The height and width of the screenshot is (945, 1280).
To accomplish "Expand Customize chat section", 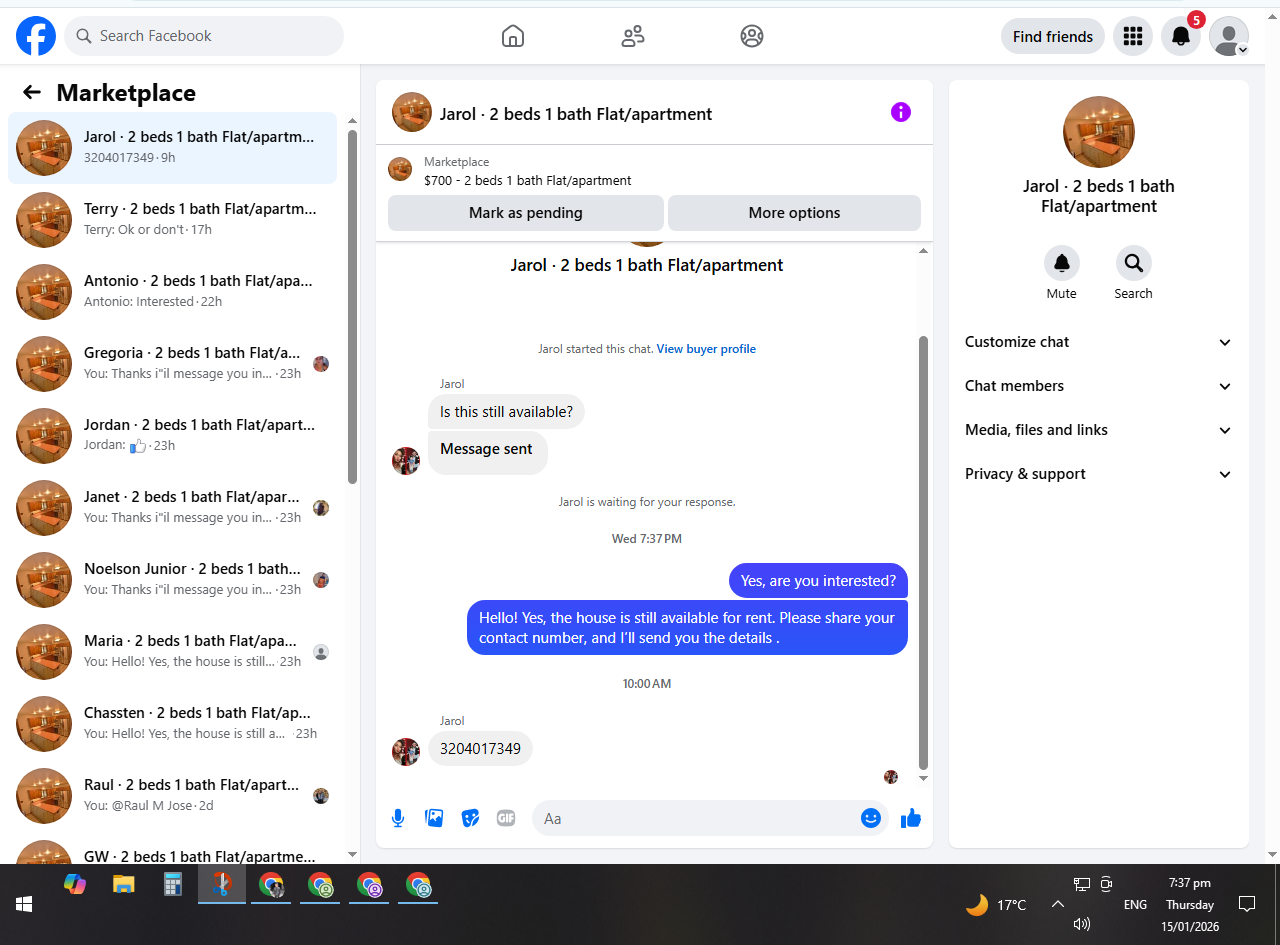I will [x=1099, y=342].
